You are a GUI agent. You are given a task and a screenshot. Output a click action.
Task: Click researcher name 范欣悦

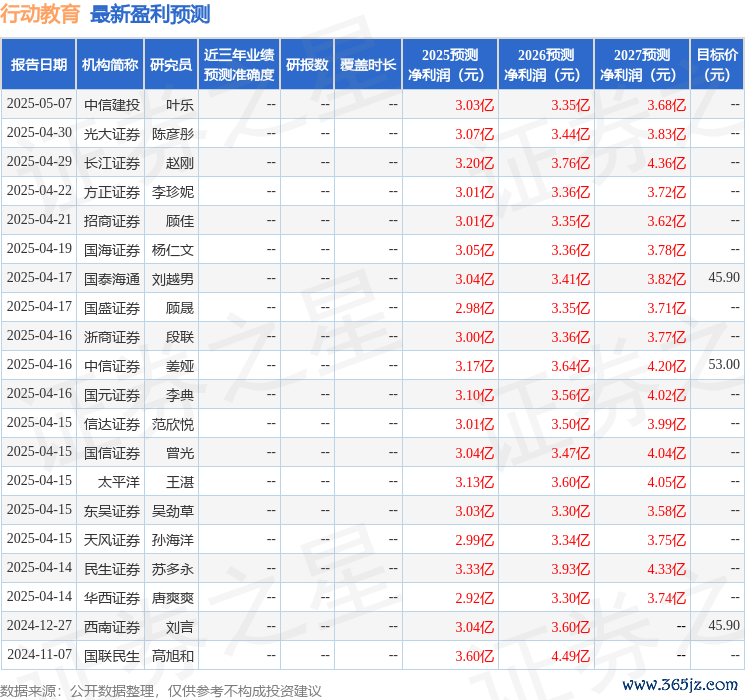tap(173, 424)
